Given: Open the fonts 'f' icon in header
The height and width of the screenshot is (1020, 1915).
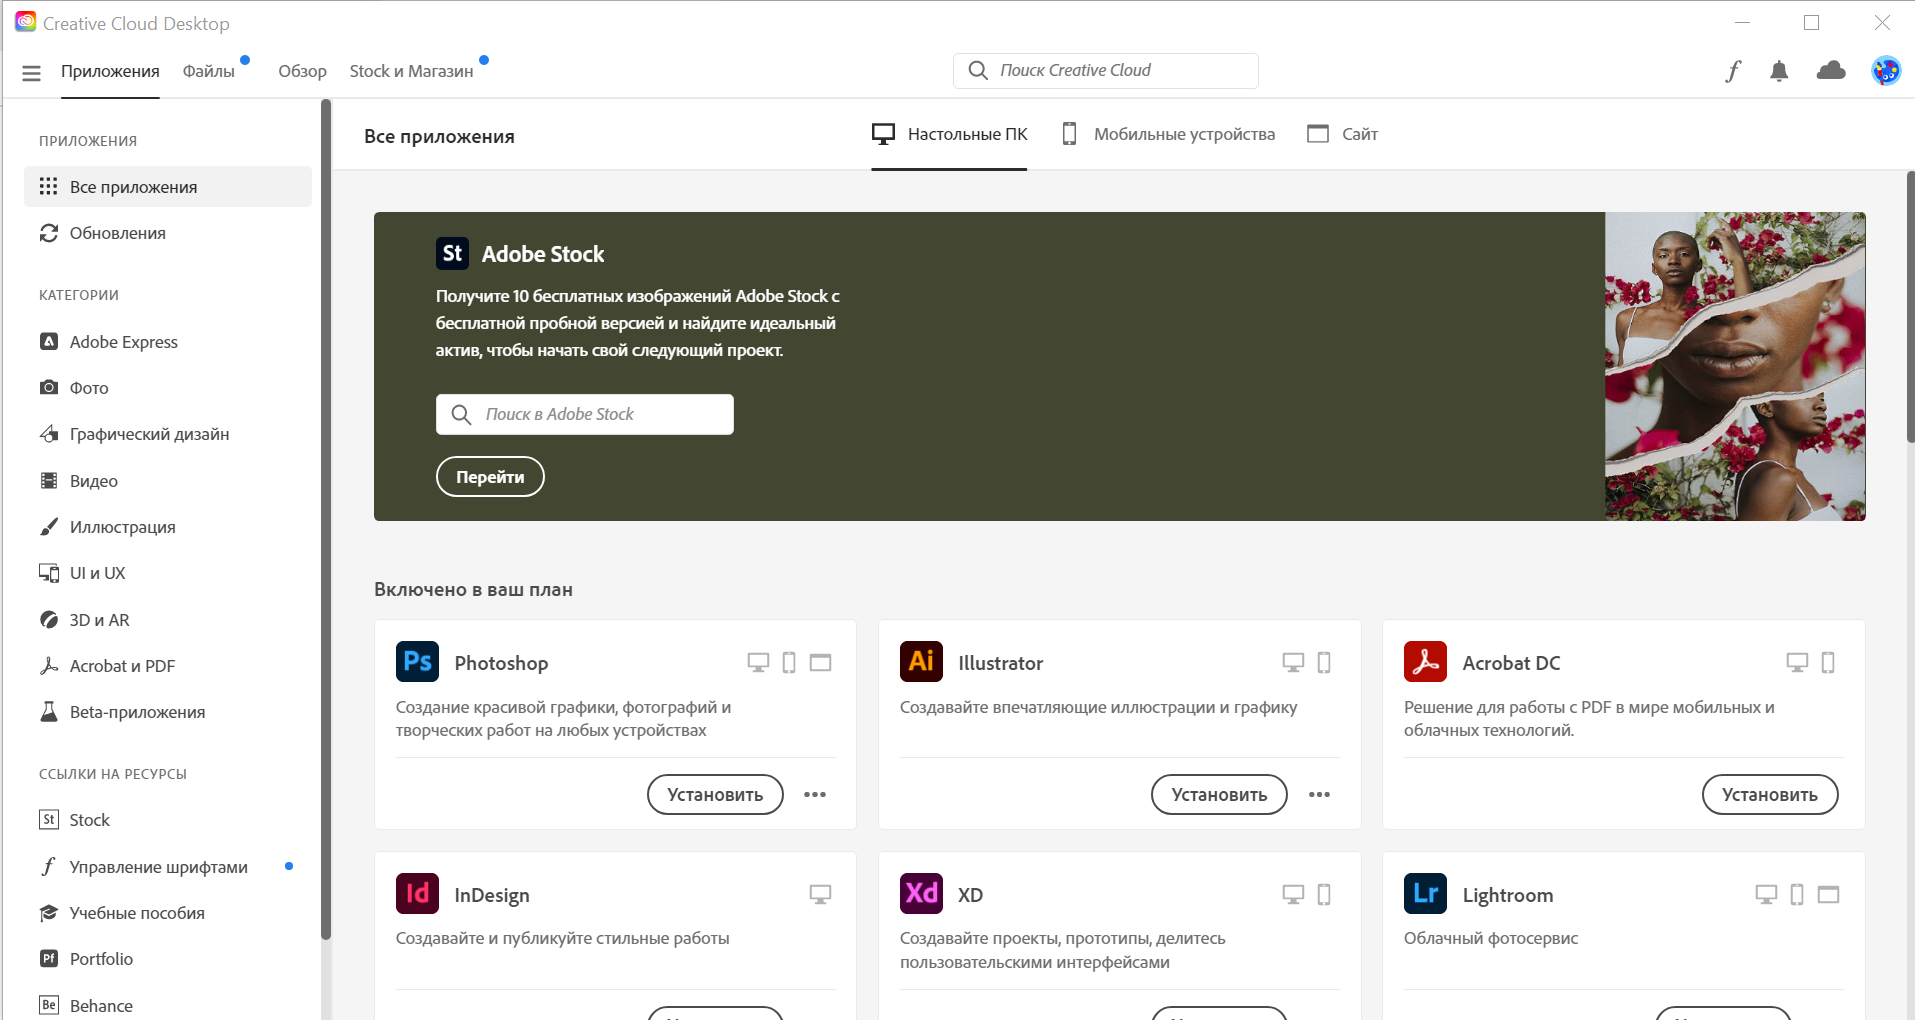Looking at the screenshot, I should point(1733,71).
